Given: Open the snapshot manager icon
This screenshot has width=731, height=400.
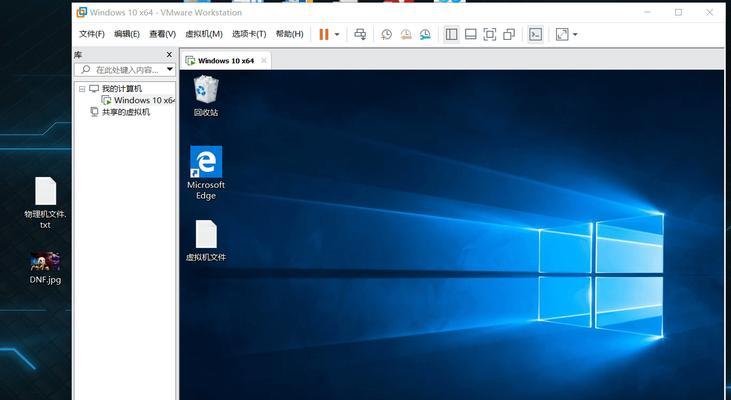Looking at the screenshot, I should click(425, 34).
